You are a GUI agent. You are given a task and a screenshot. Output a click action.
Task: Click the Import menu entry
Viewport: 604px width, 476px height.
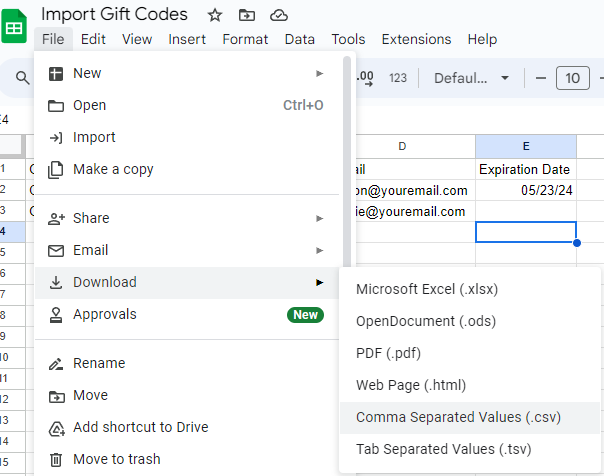[94, 137]
